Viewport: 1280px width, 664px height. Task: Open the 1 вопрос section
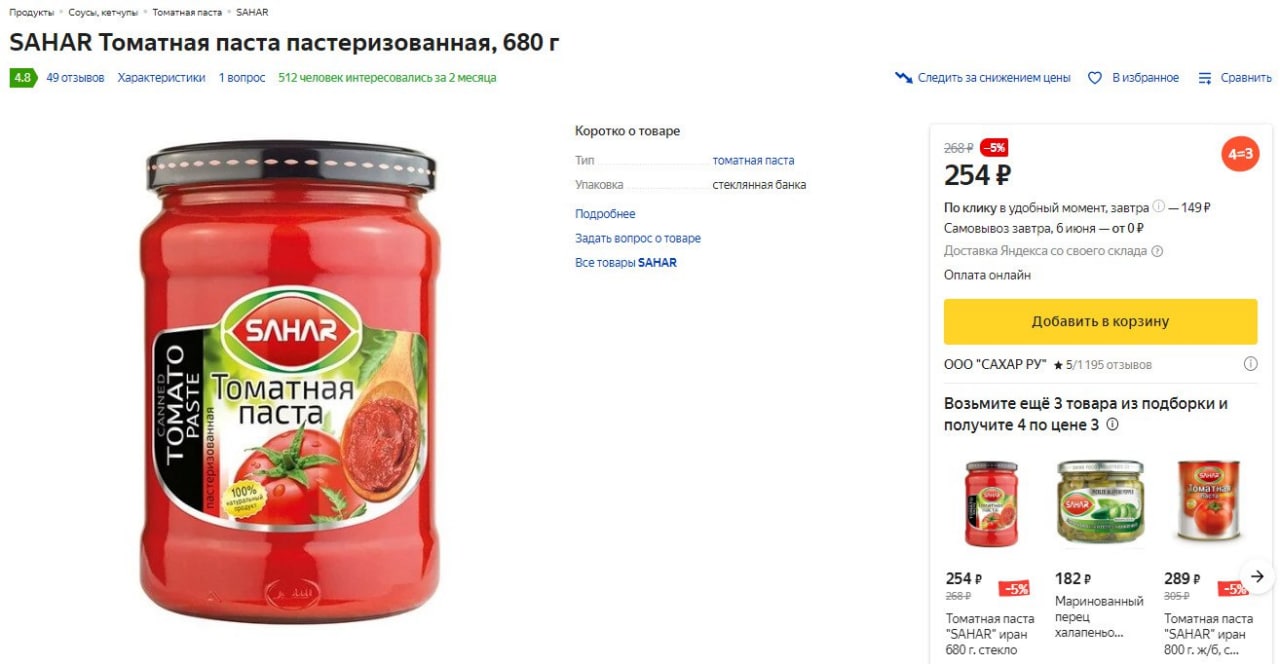[242, 78]
